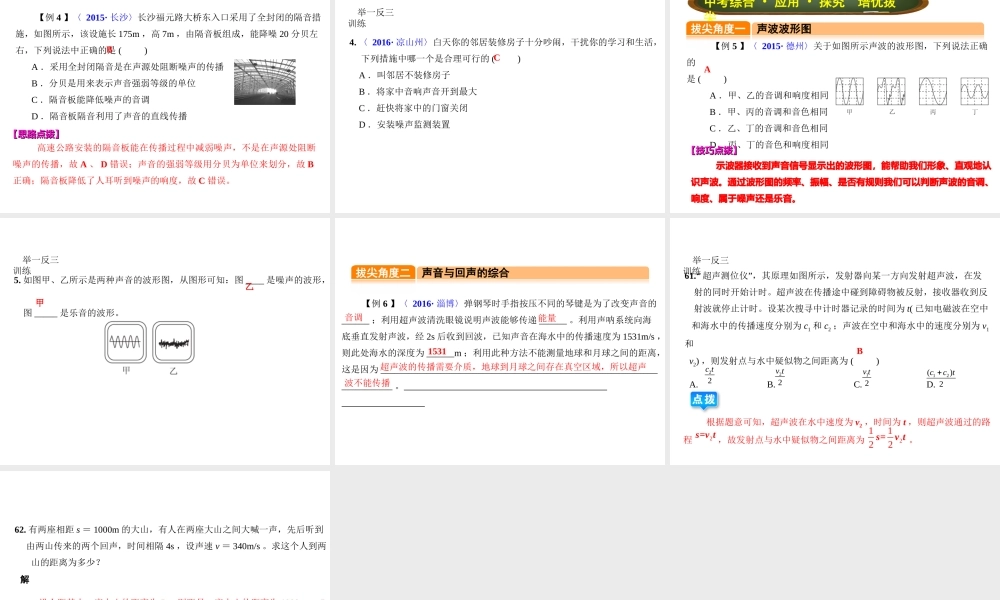This screenshot has height=600, width=1000.
Task: Click option C 赶快将家中的门窗关闭
Action: [413, 108]
